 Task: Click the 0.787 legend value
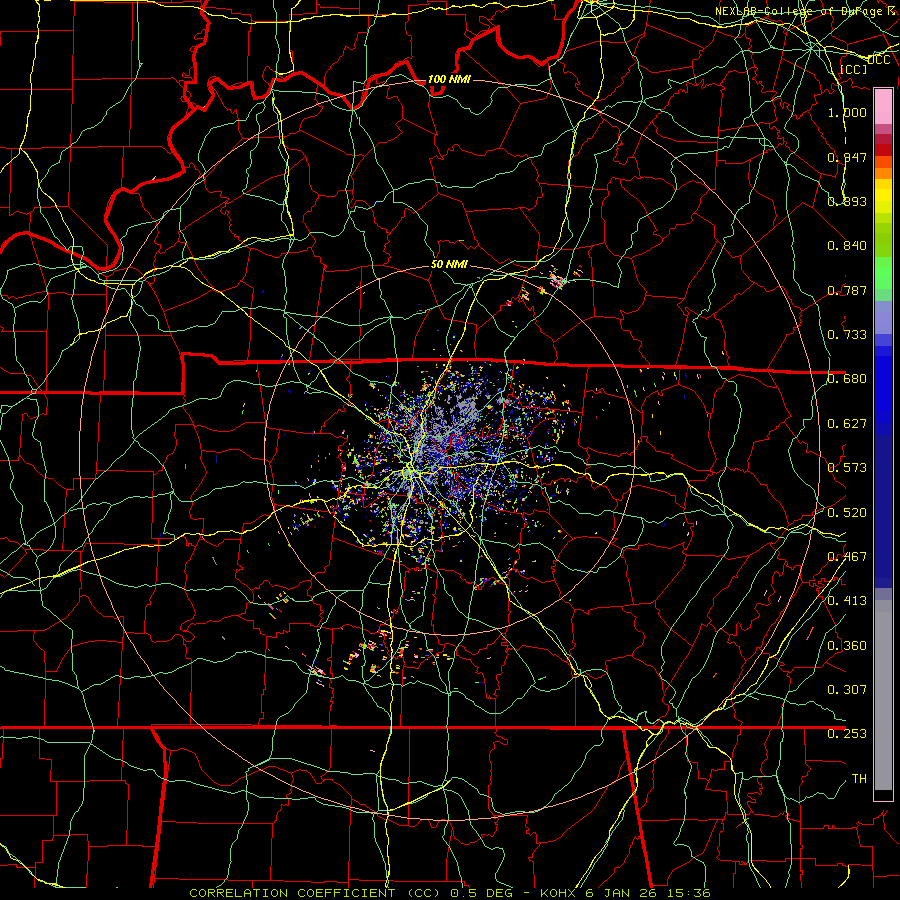pos(847,290)
